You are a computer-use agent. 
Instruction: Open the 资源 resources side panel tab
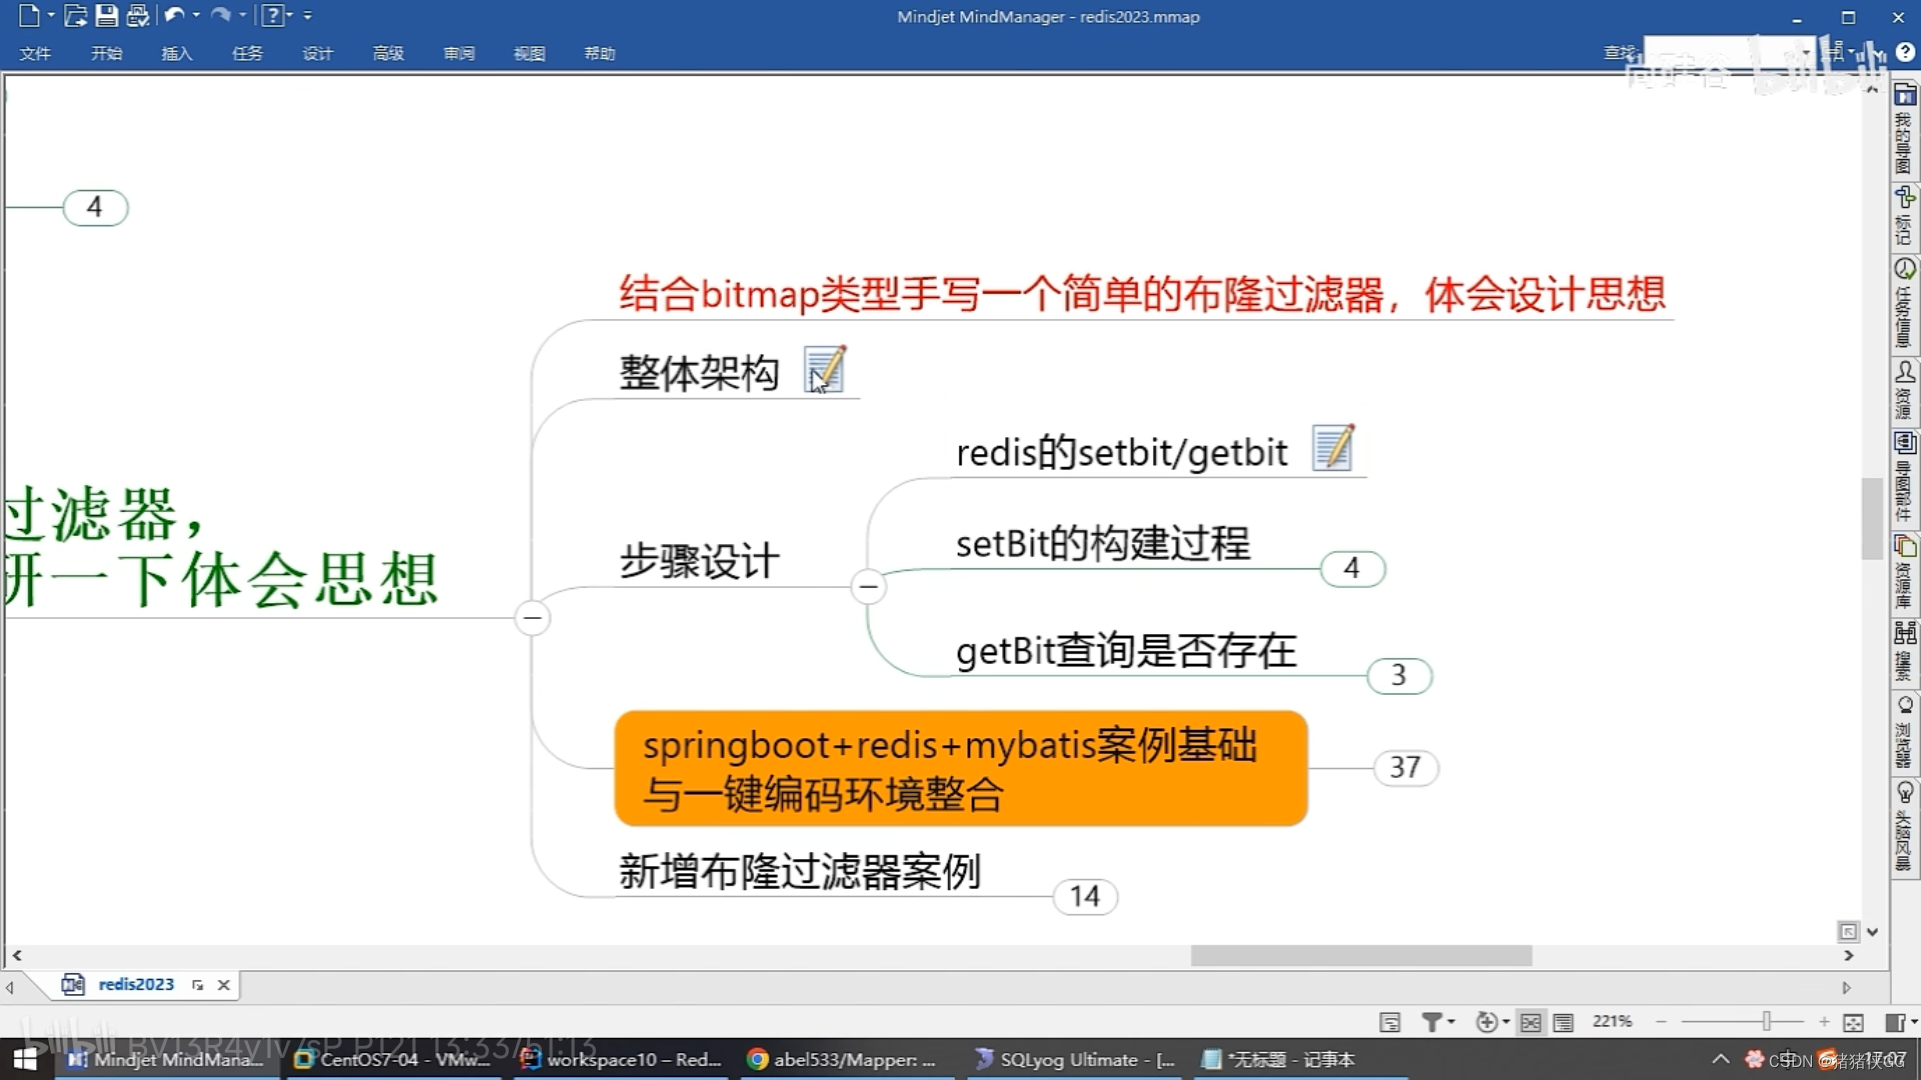coord(1905,390)
